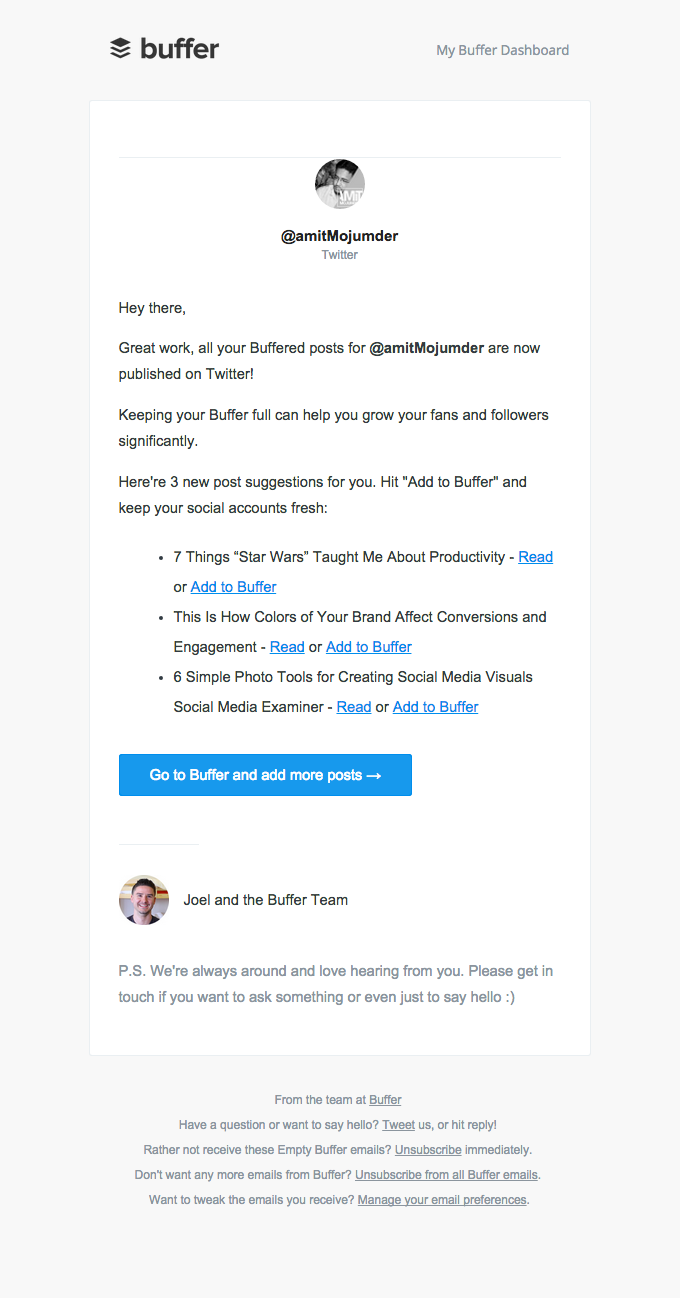
Task: Add the Star Wars article to Buffer
Action: coord(233,586)
